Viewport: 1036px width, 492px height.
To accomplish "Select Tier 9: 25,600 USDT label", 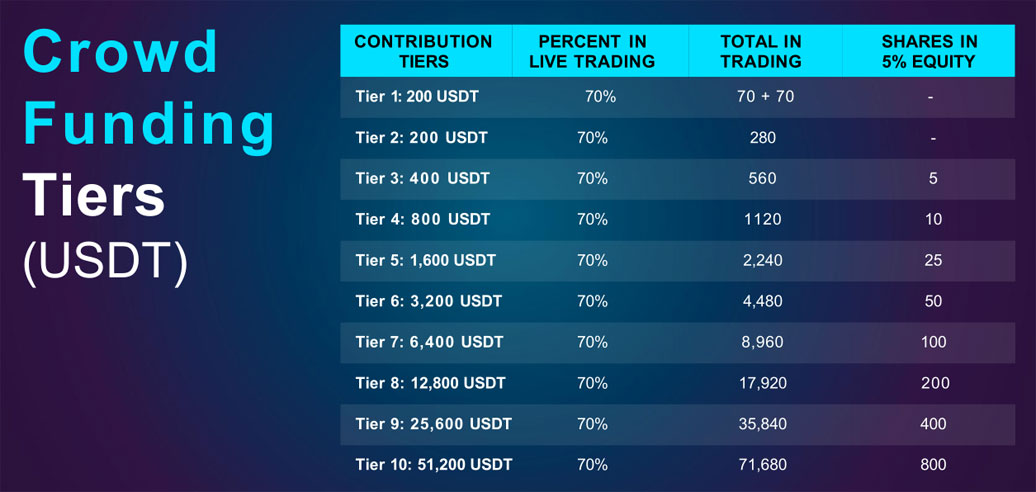I will (433, 423).
